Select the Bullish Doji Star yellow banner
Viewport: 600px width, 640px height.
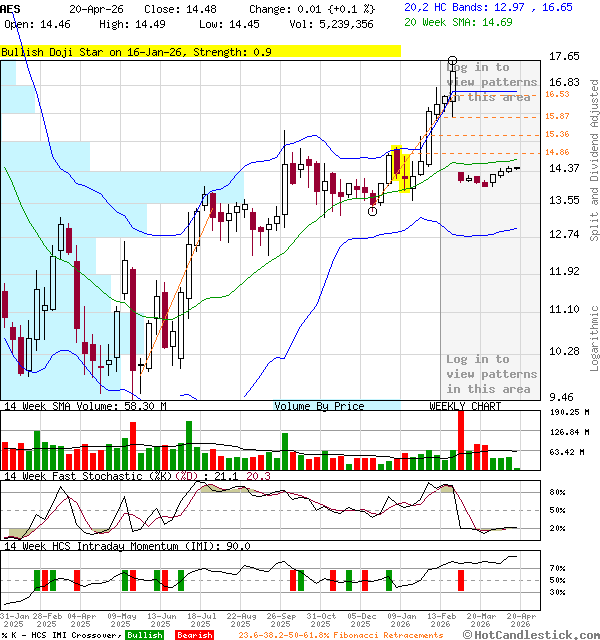tap(200, 51)
